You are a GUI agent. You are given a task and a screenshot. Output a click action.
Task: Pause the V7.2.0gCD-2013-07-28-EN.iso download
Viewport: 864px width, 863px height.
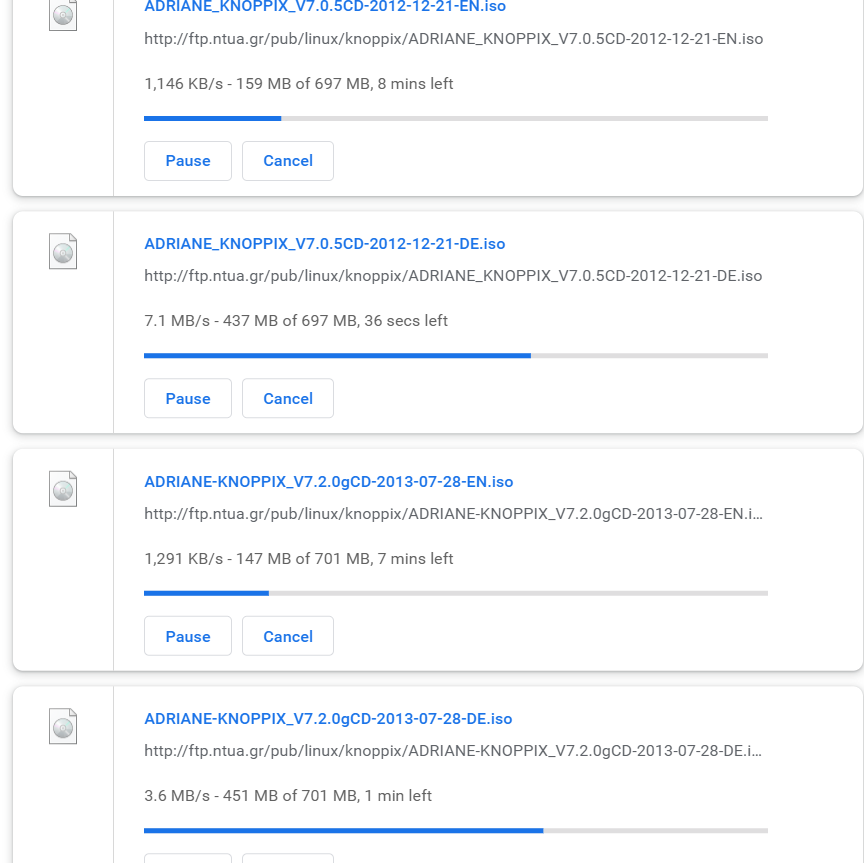point(188,636)
